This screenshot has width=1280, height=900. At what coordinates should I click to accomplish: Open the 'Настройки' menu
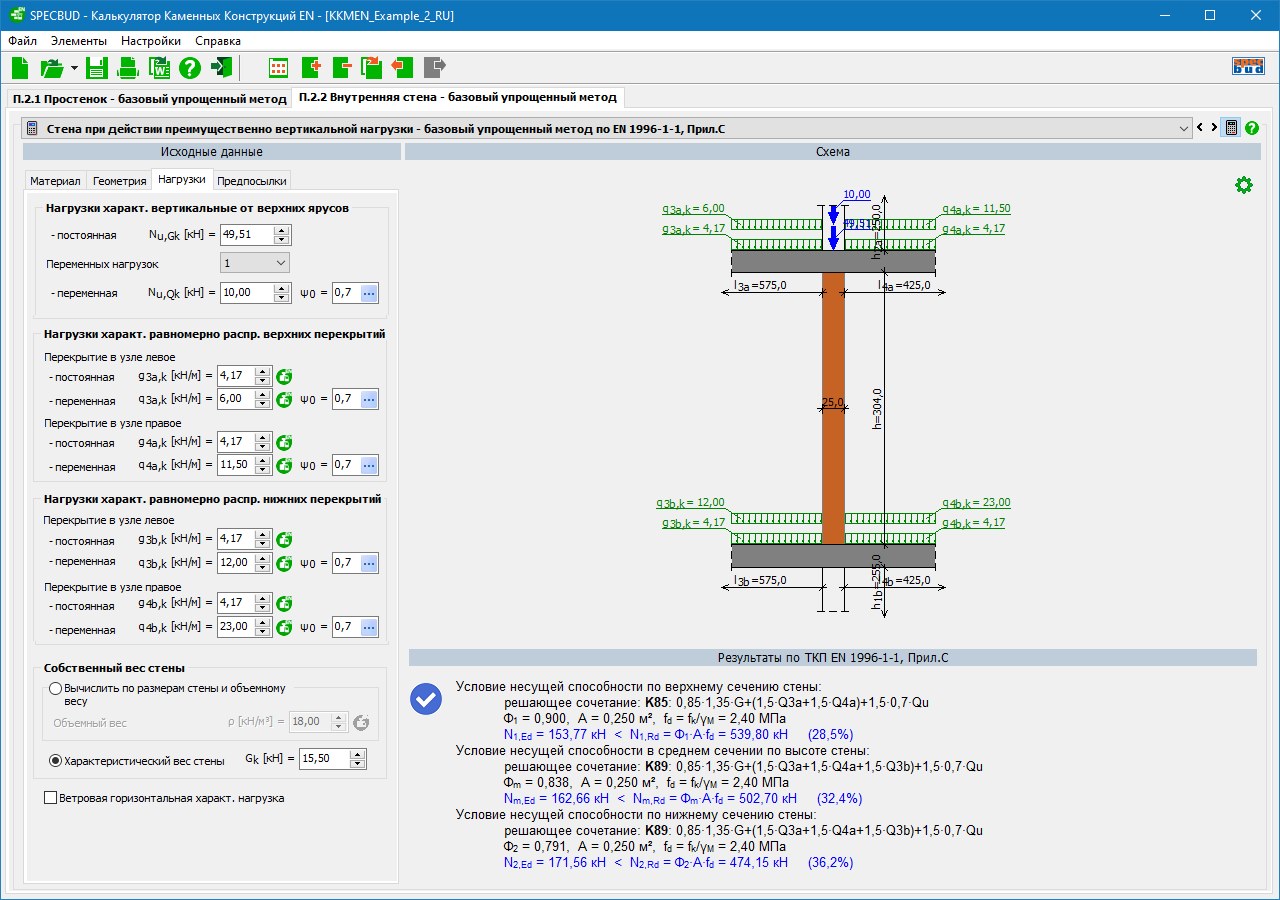click(151, 41)
